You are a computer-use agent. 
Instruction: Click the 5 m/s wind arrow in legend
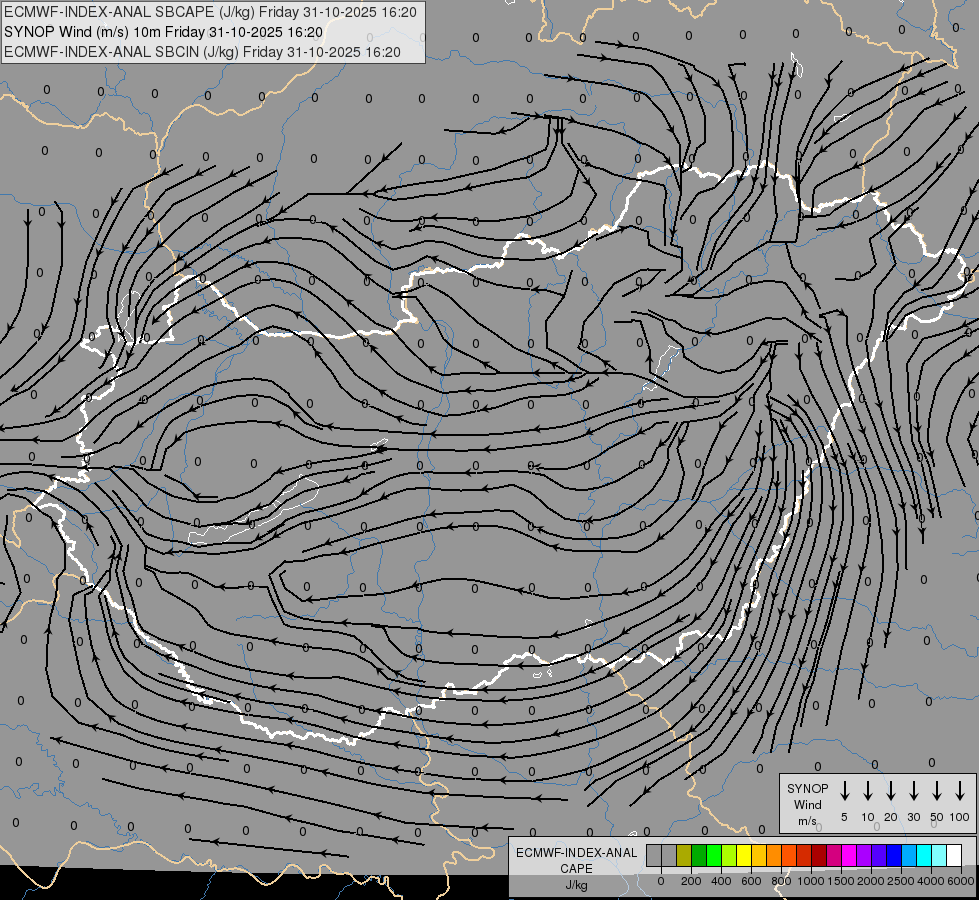click(844, 791)
